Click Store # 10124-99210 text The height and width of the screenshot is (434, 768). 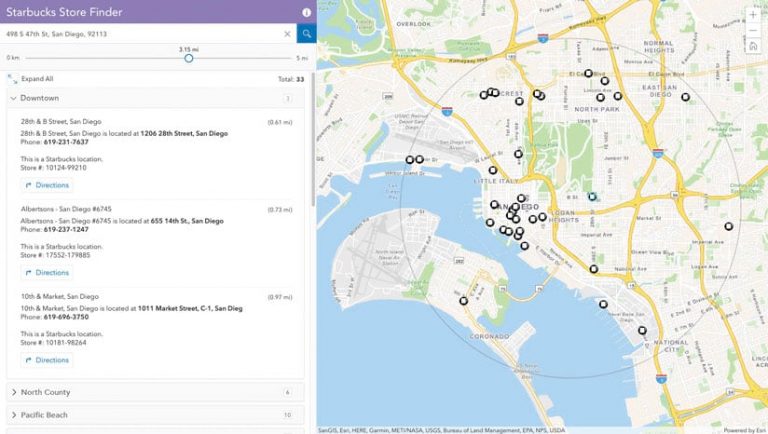[x=53, y=168]
